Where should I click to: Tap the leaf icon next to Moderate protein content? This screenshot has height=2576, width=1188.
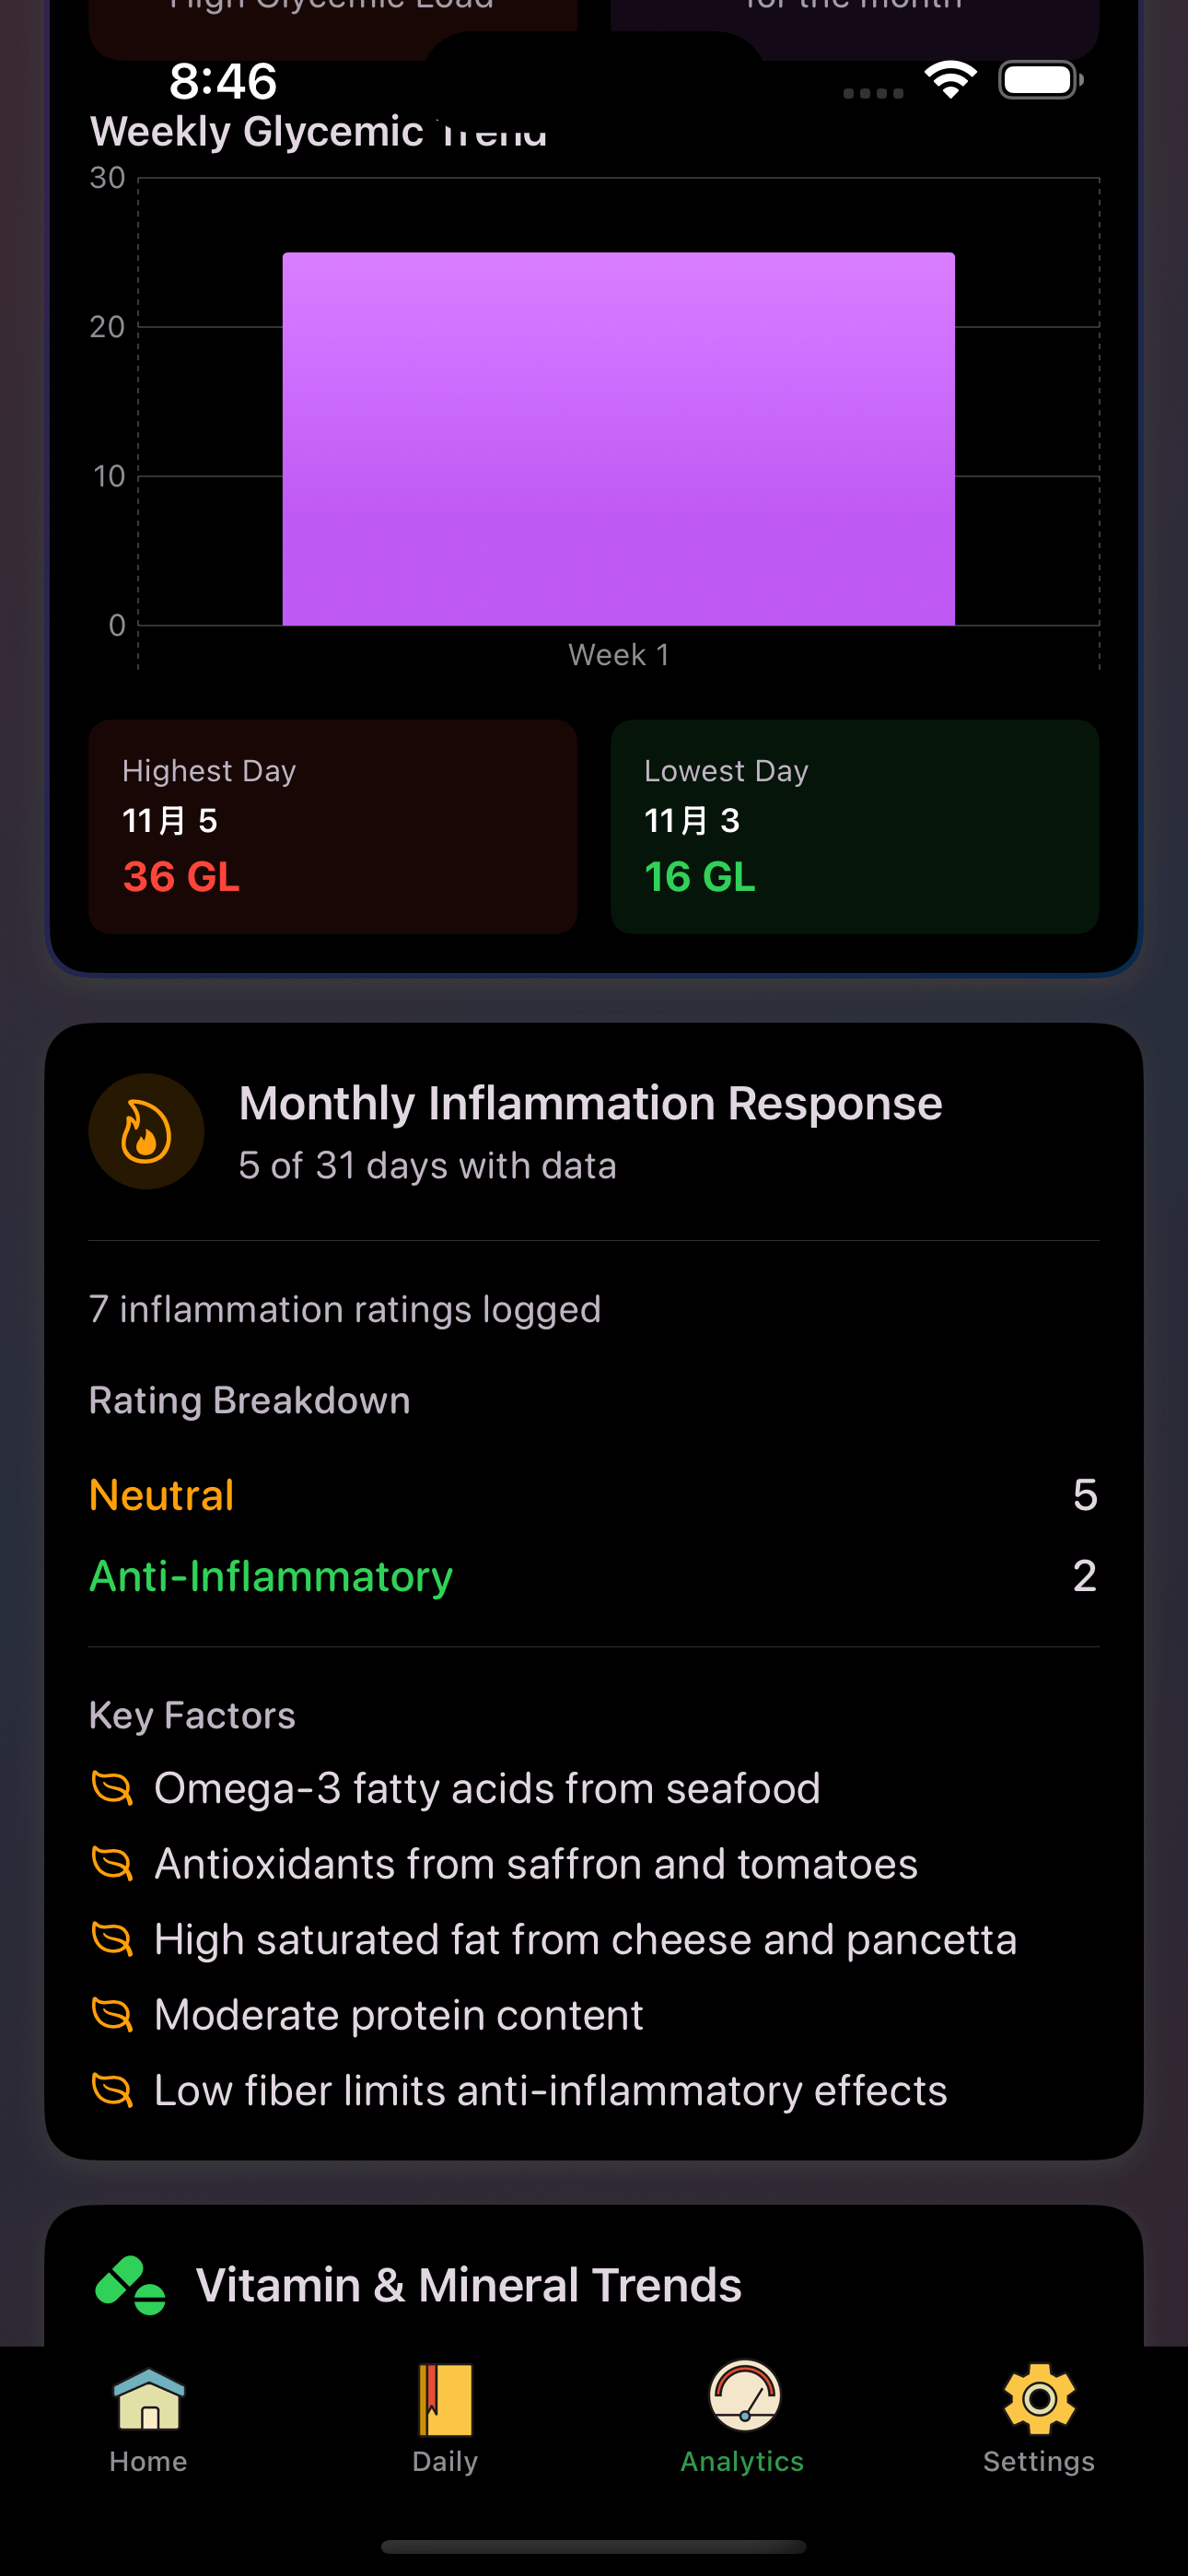pyautogui.click(x=112, y=2015)
